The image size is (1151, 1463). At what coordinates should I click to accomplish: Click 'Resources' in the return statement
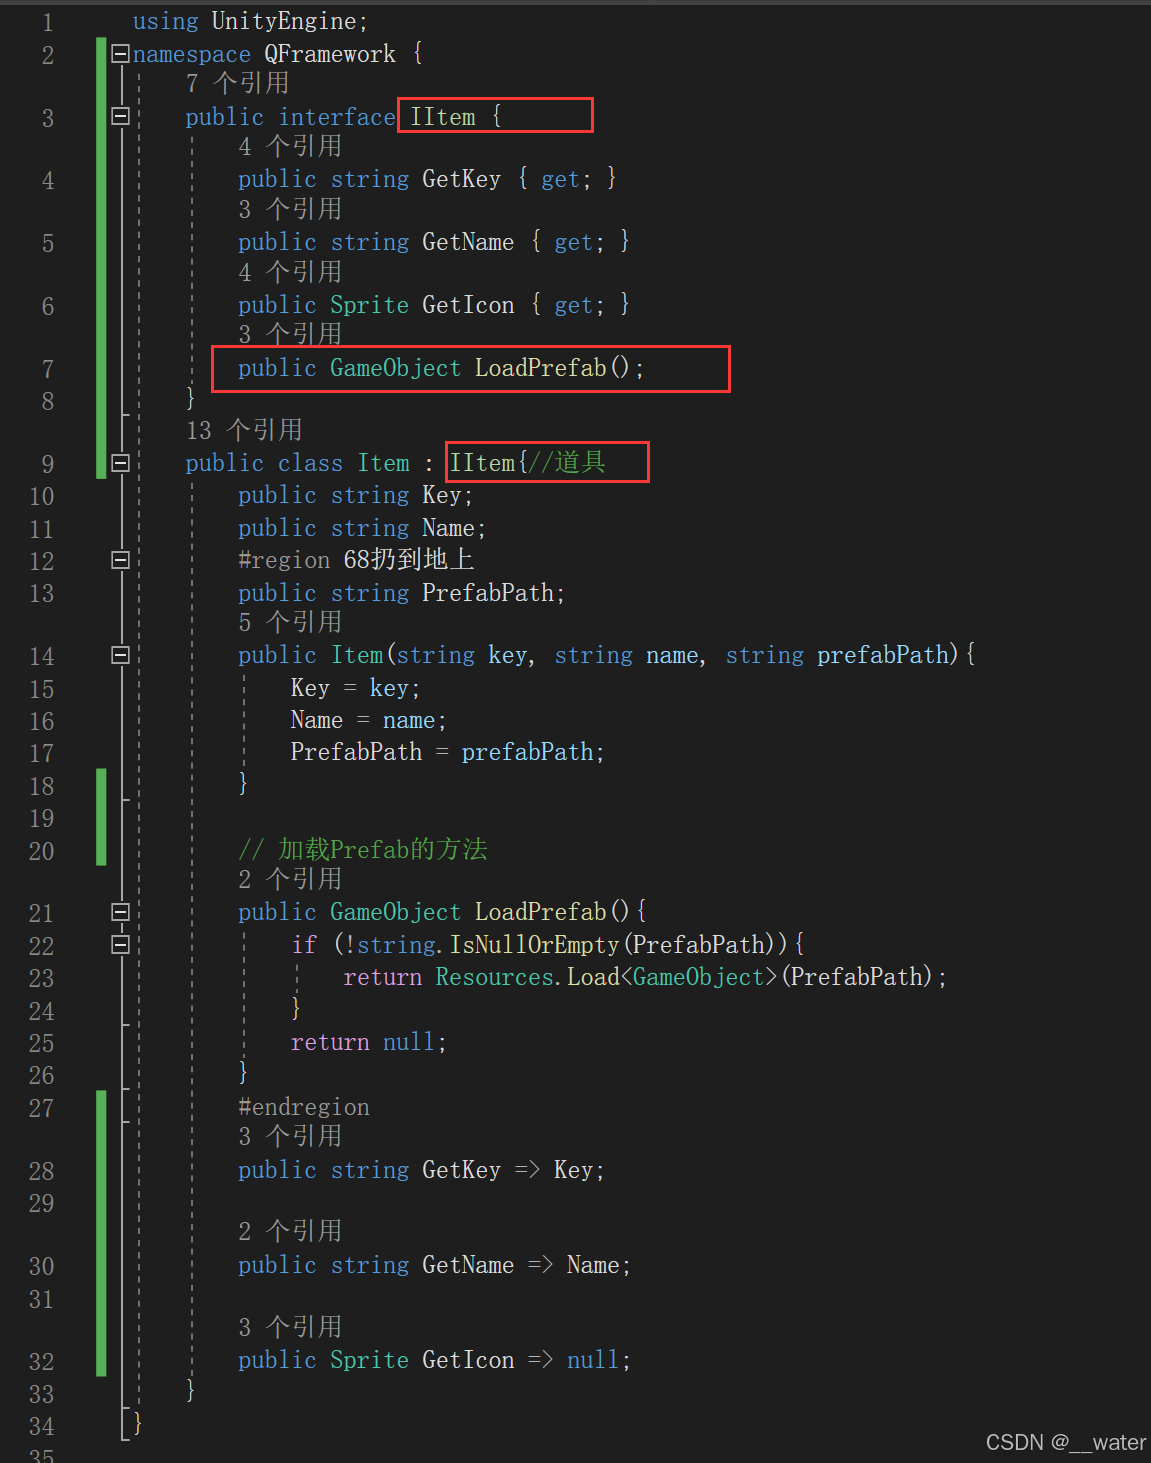point(495,977)
